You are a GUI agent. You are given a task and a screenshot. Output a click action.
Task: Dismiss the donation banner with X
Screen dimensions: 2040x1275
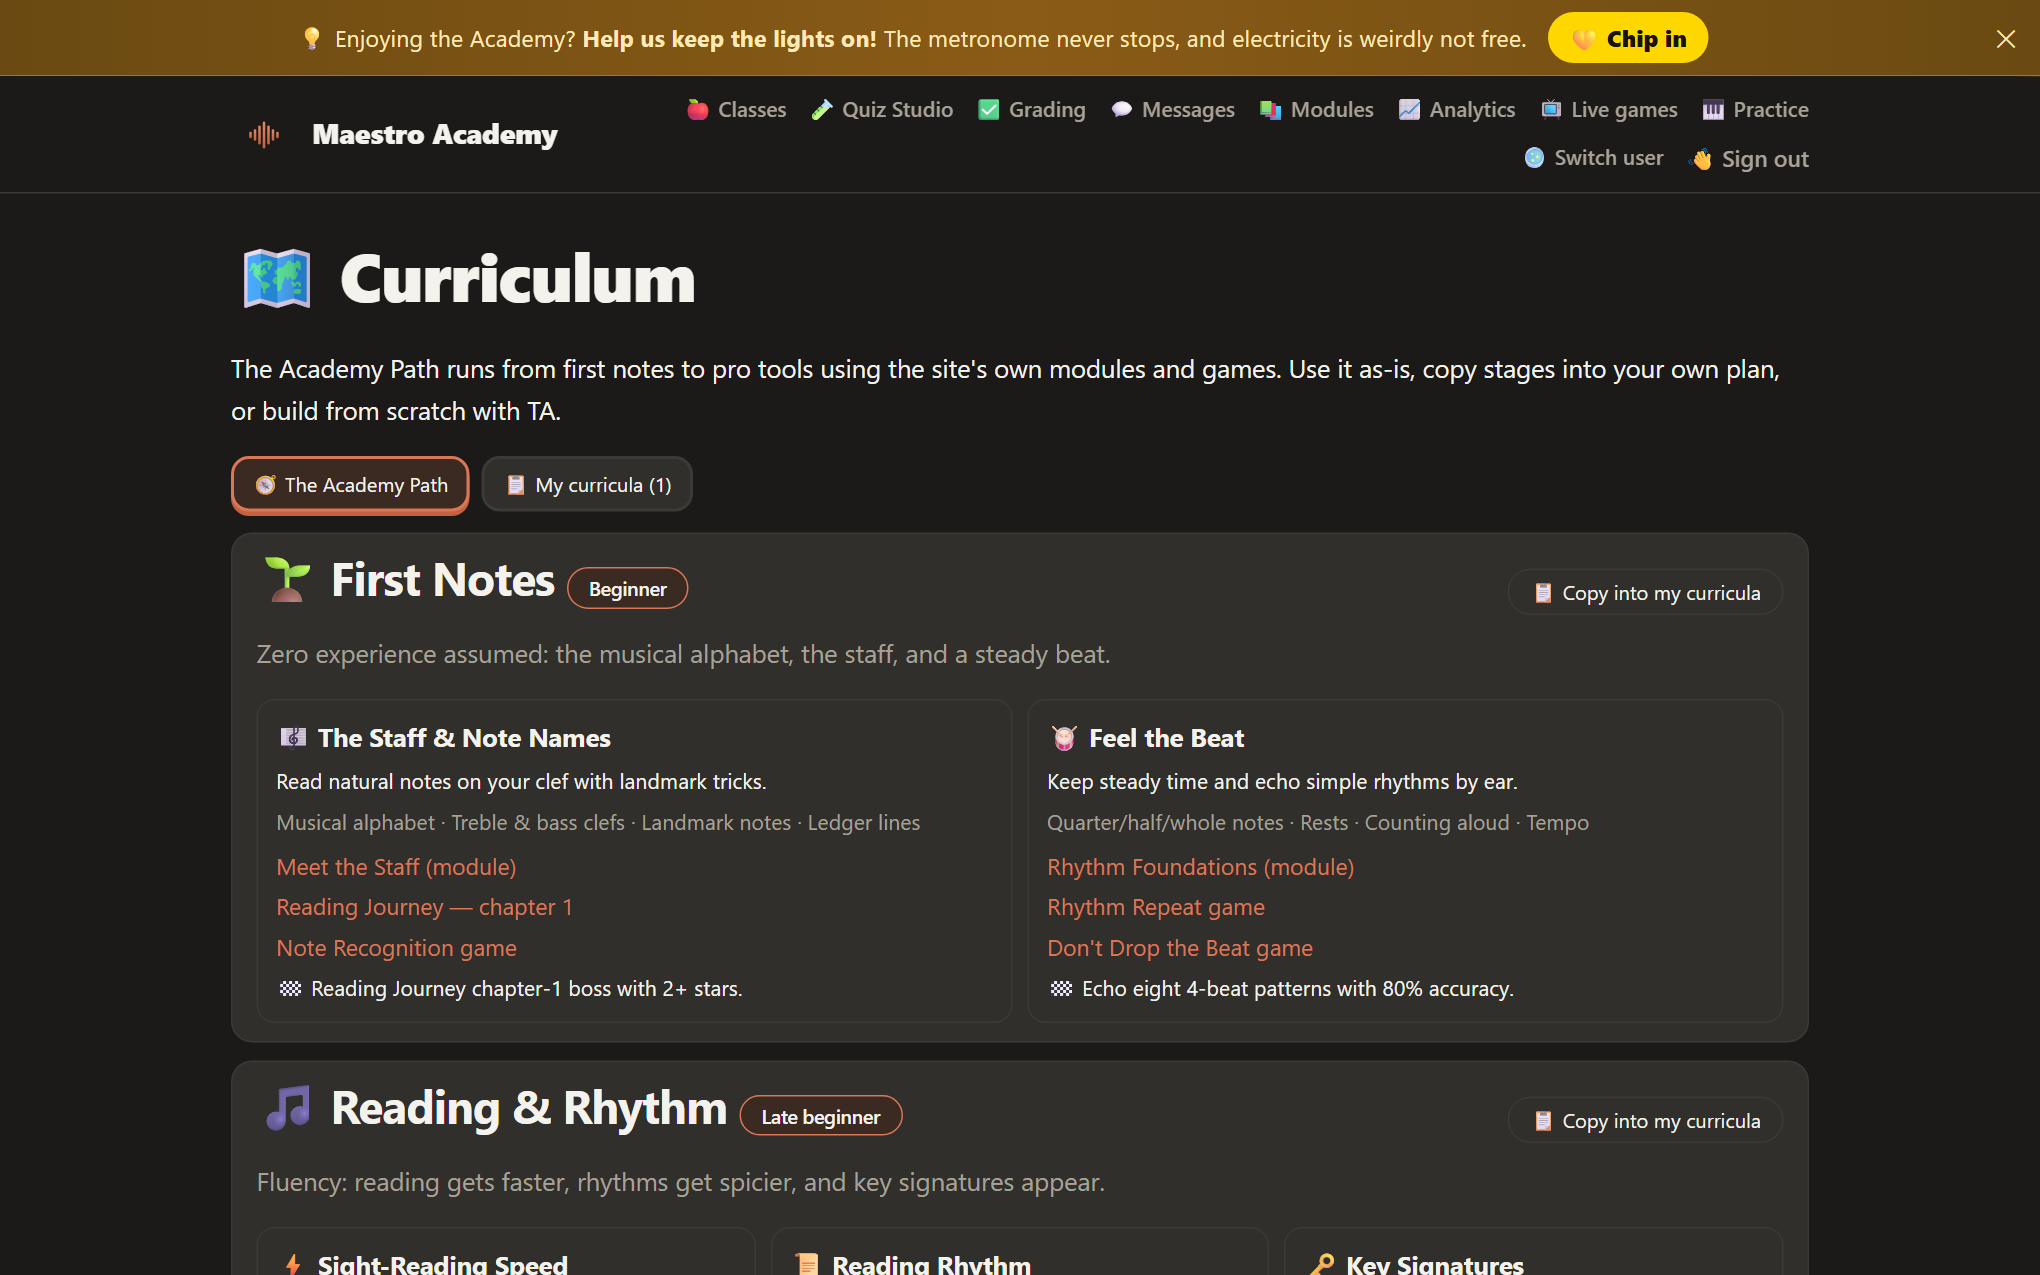tap(2005, 39)
